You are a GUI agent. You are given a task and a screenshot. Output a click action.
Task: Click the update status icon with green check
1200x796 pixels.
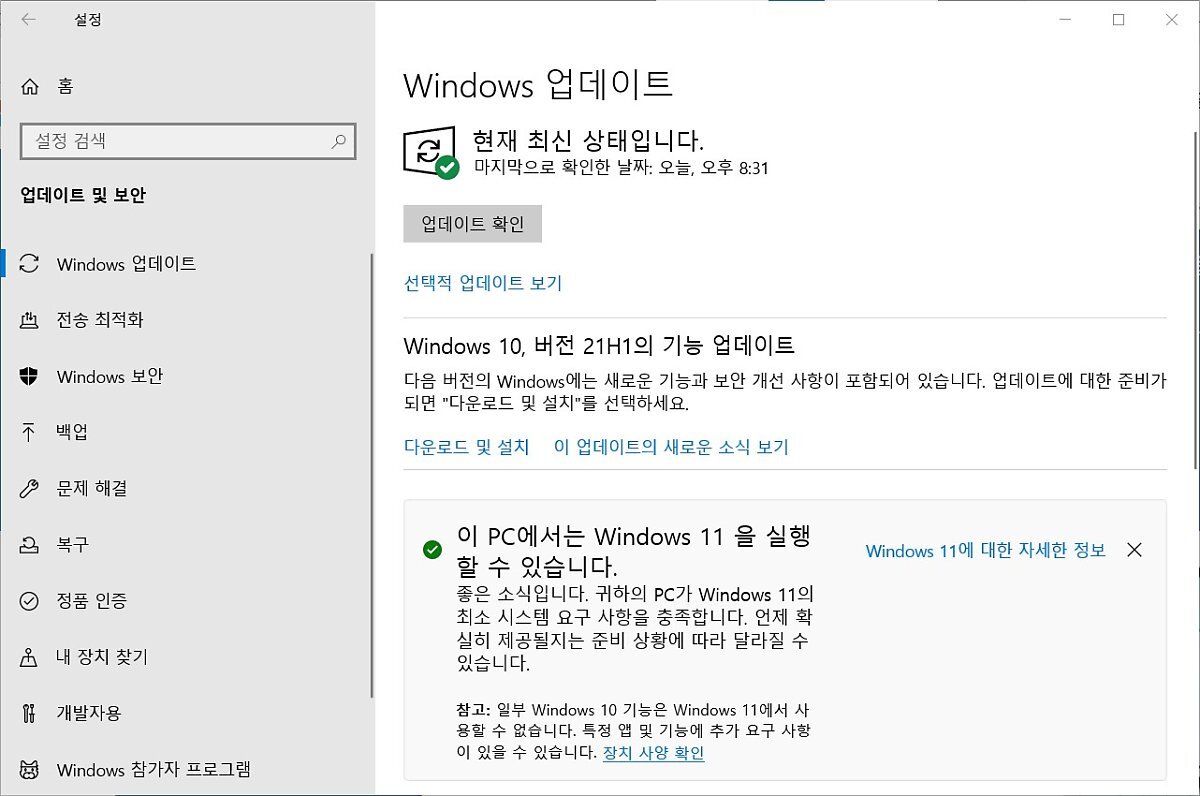pos(430,153)
